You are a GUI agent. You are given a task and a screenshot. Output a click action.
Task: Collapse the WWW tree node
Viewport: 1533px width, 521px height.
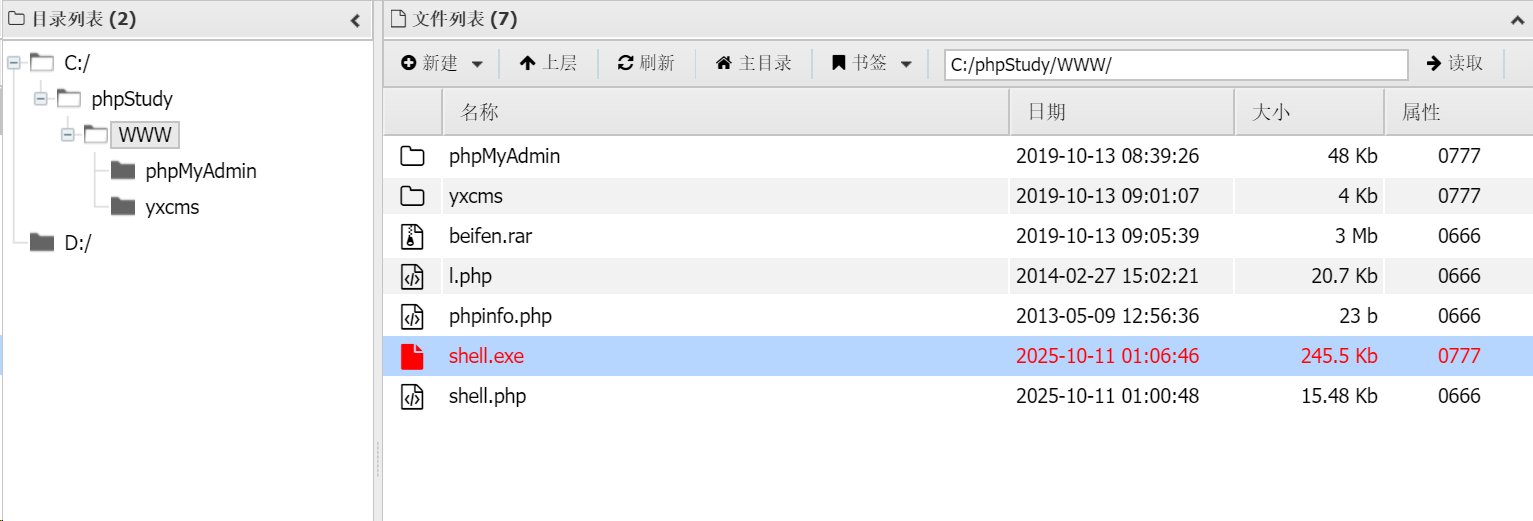pos(68,134)
